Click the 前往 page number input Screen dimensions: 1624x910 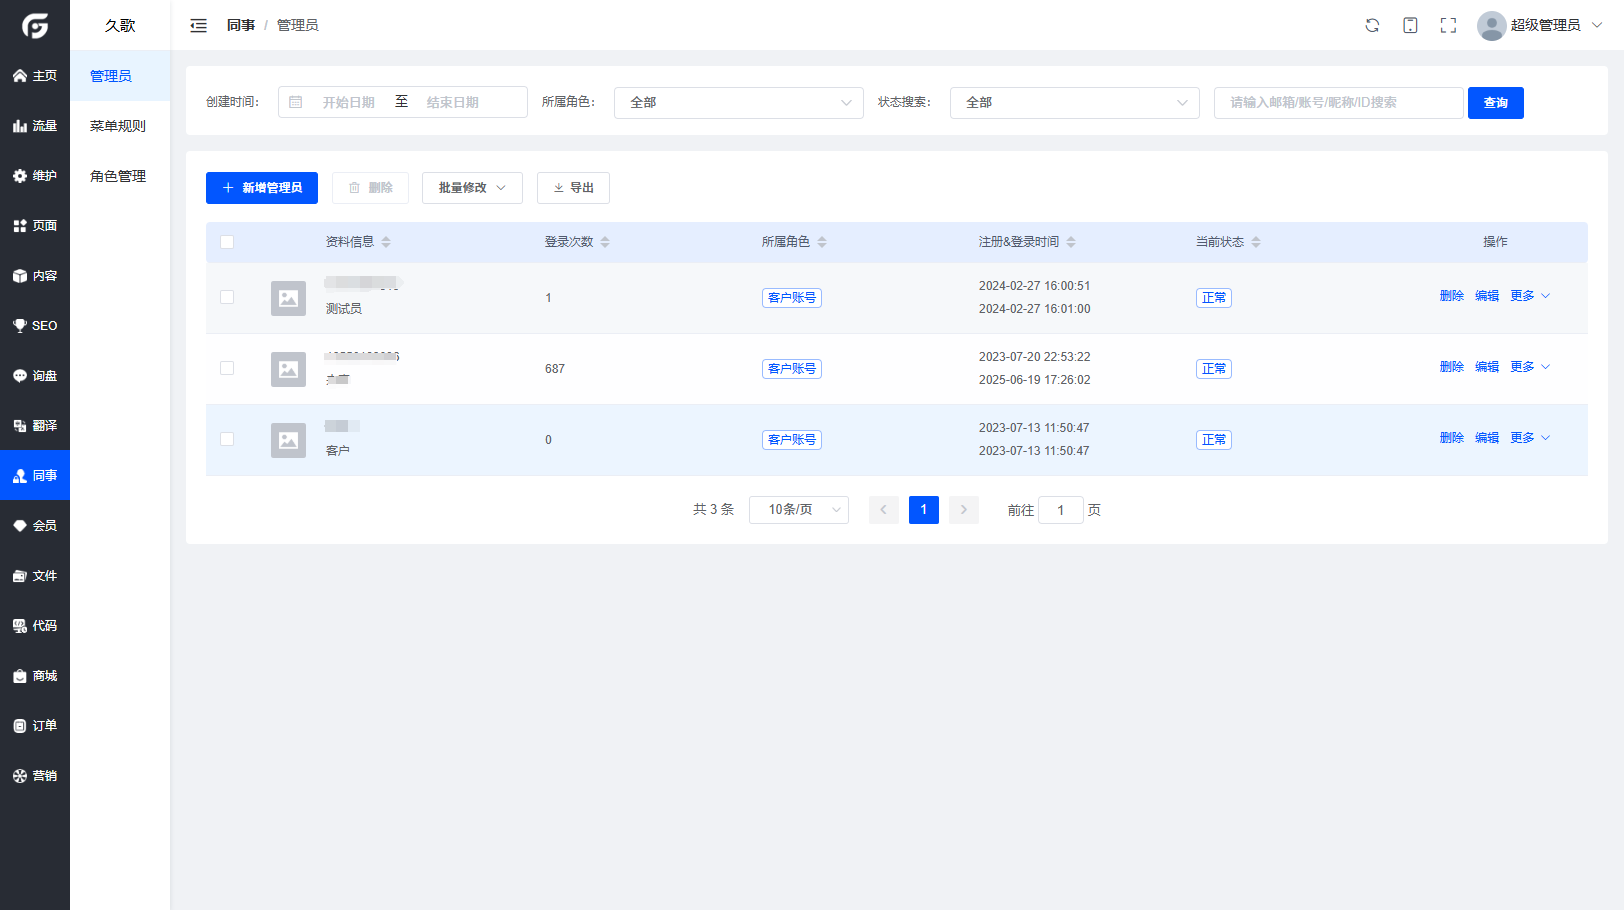pyautogui.click(x=1060, y=510)
